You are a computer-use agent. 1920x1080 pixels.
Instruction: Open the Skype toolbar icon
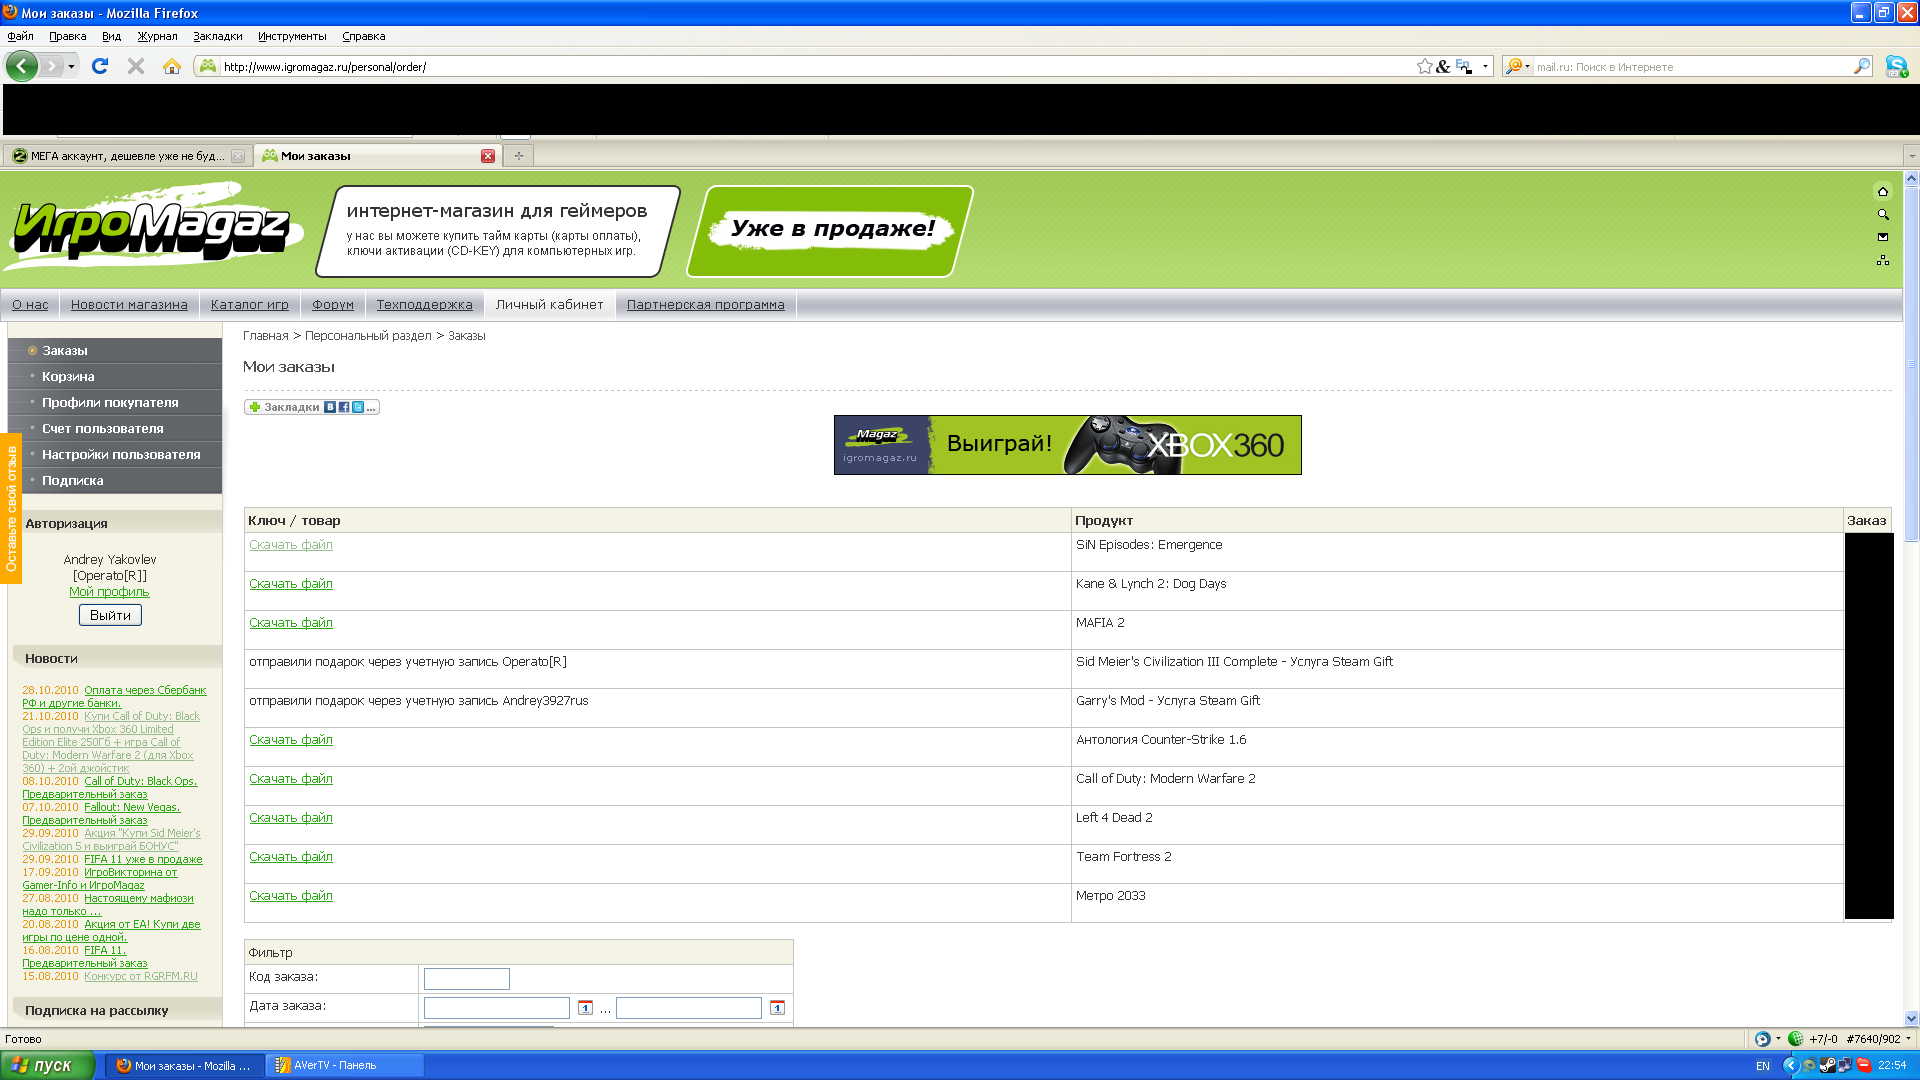tap(1896, 66)
